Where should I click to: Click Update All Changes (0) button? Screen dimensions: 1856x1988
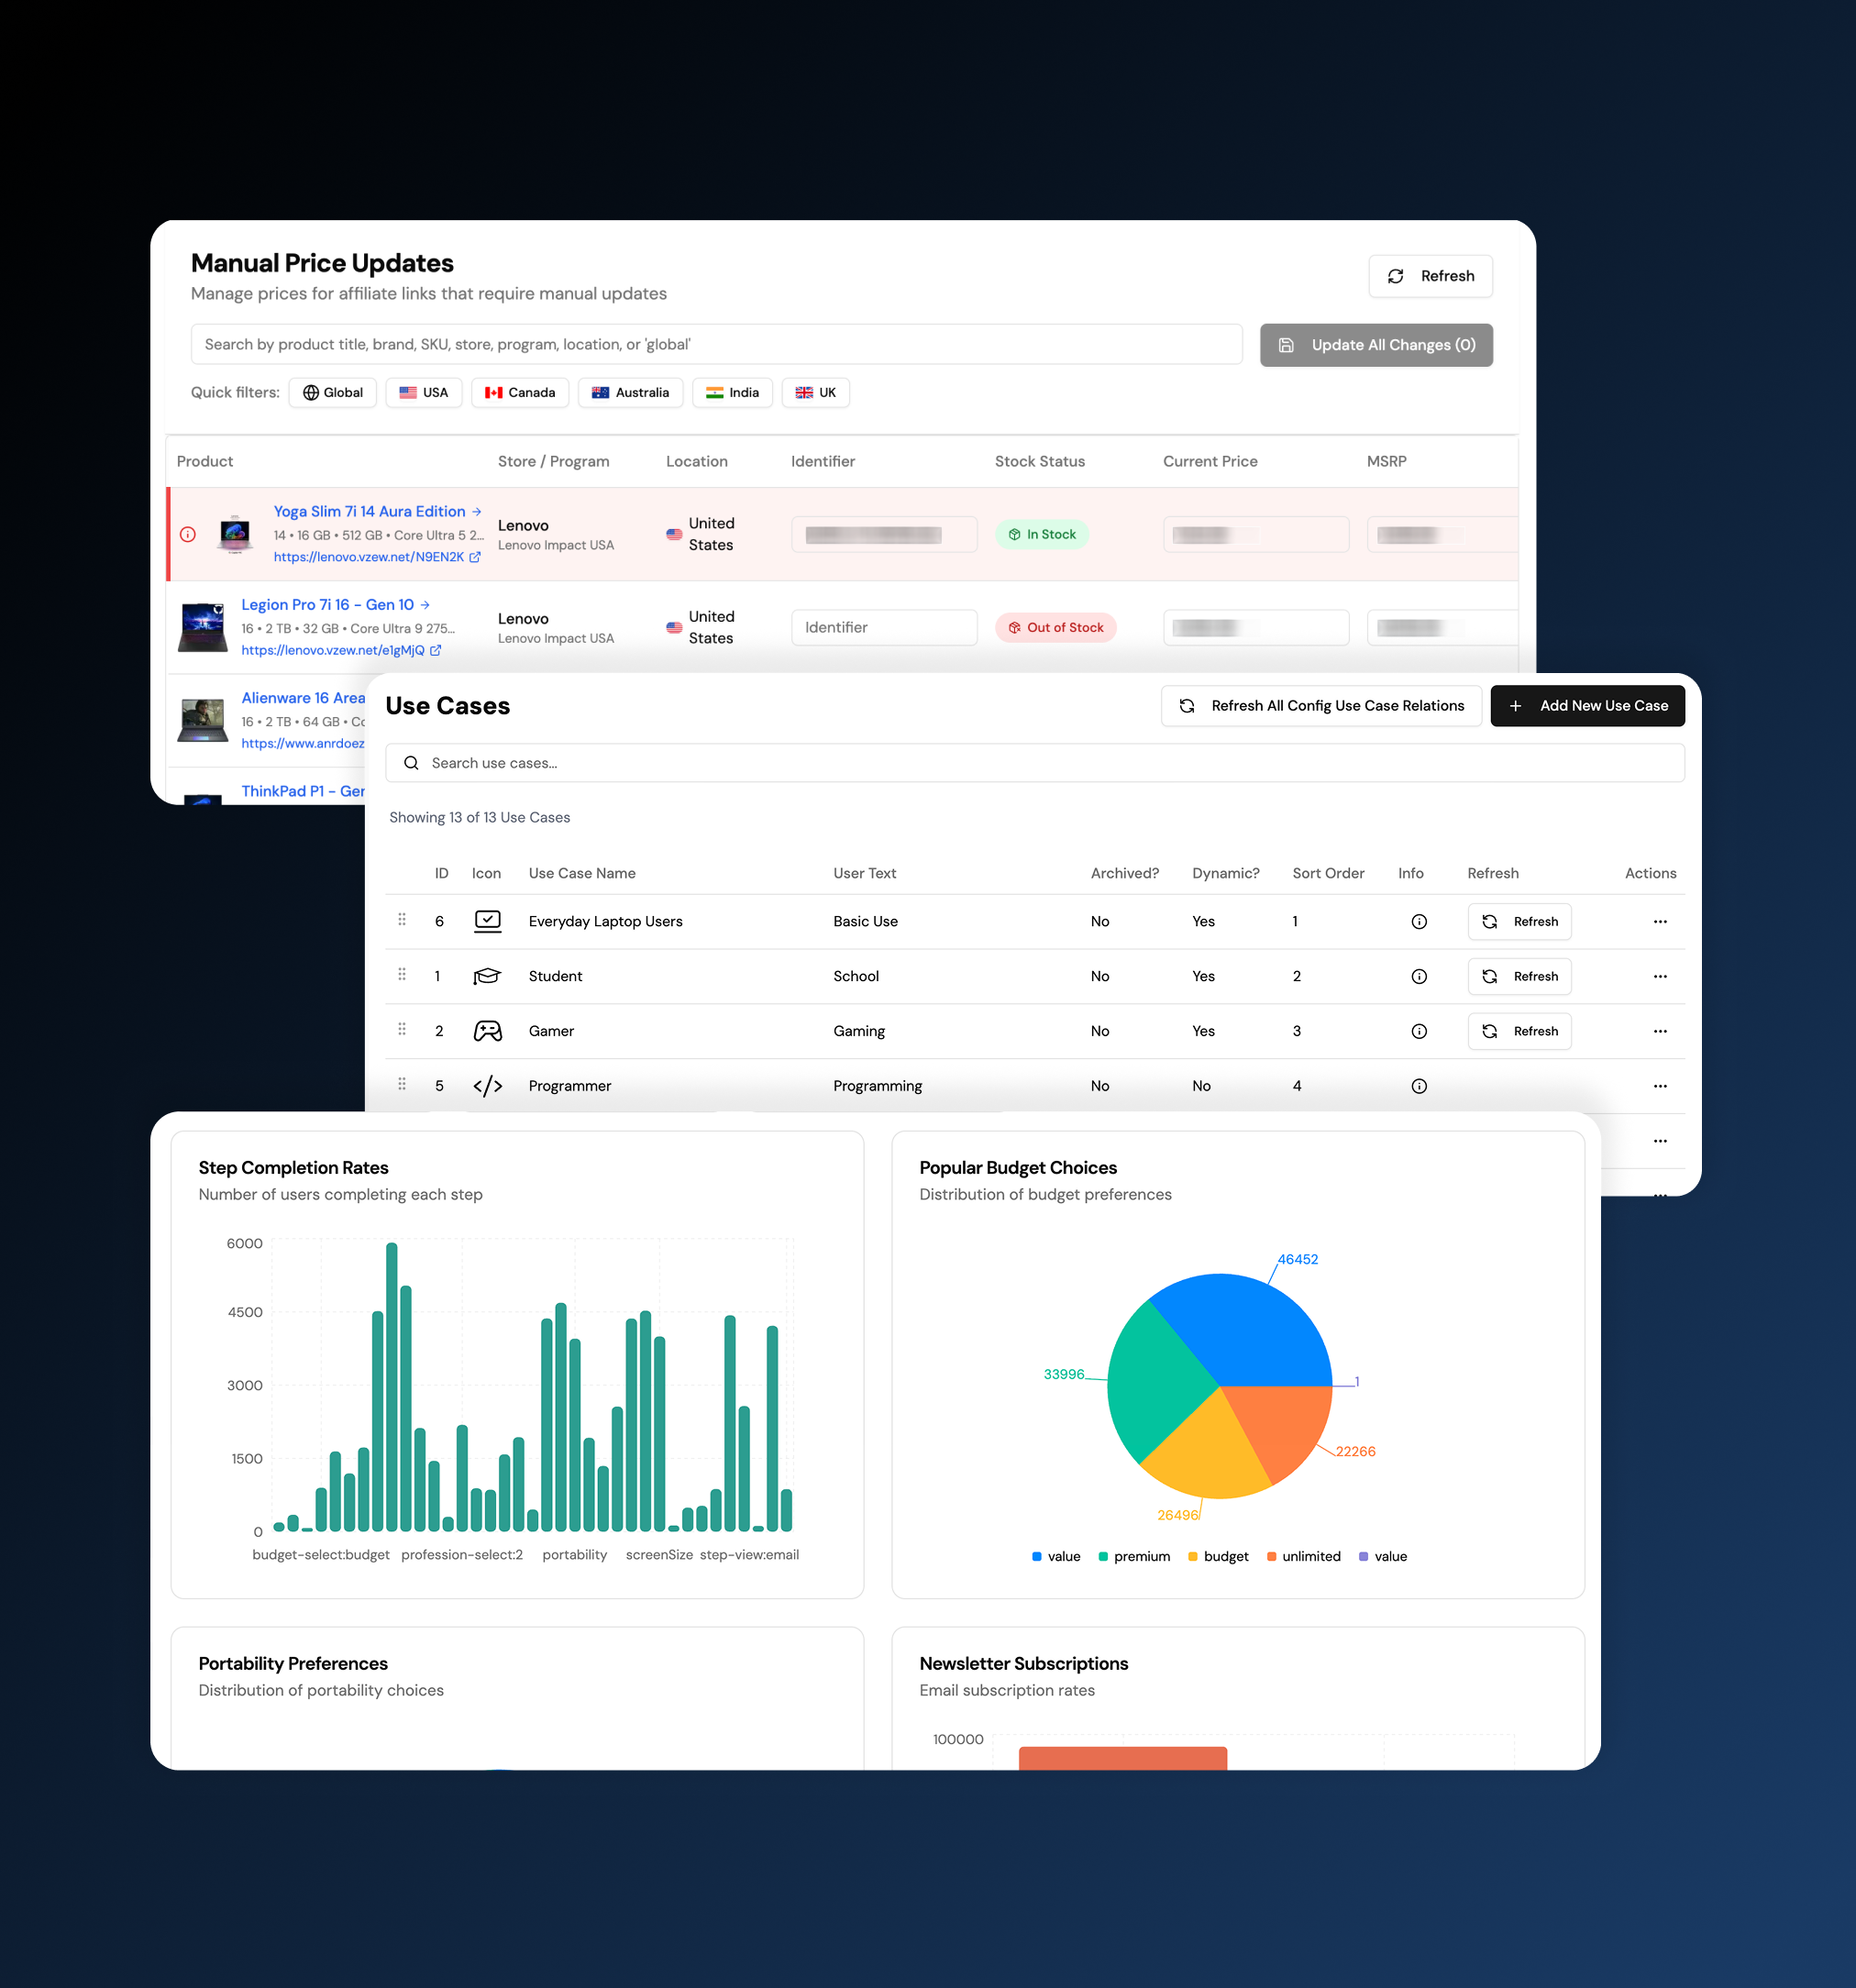(1376, 345)
